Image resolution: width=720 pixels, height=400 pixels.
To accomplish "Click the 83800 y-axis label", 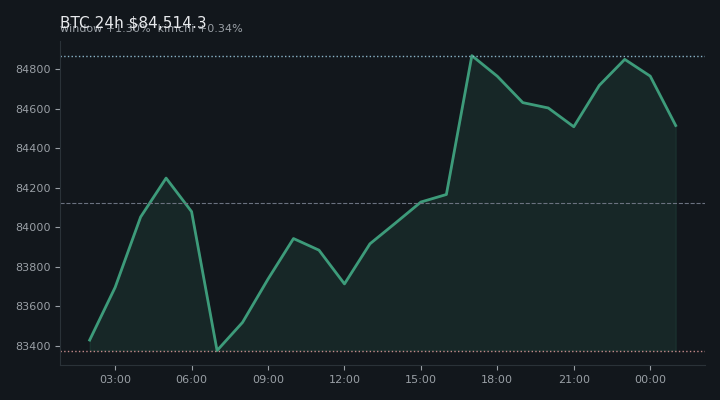I will pyautogui.click(x=32, y=267).
